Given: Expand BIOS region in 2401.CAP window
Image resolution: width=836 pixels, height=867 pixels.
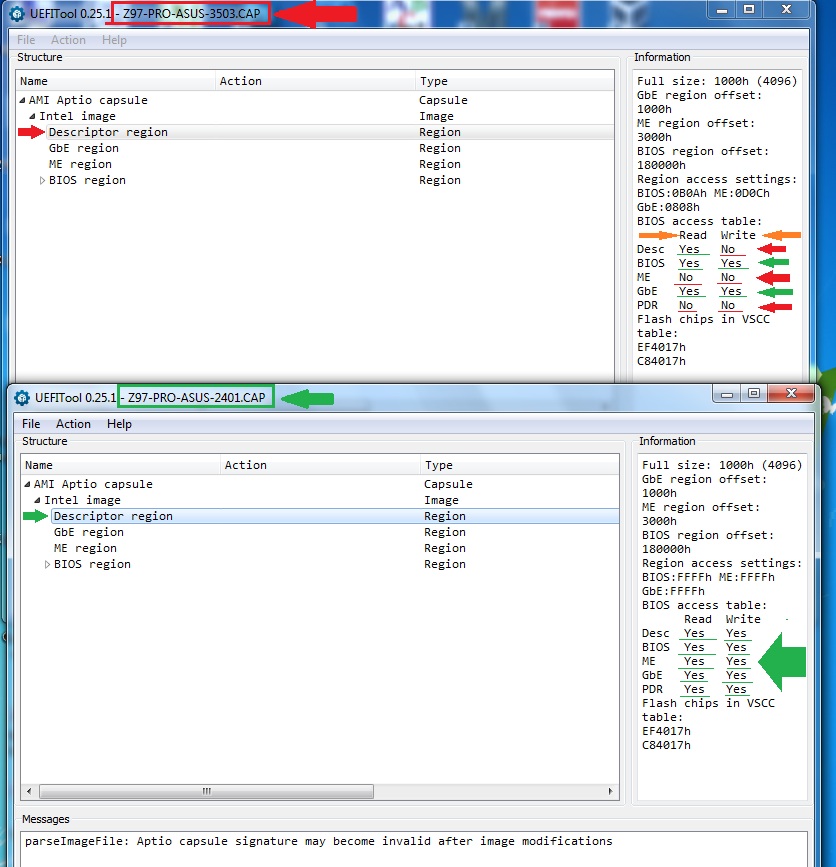Looking at the screenshot, I should tap(47, 565).
